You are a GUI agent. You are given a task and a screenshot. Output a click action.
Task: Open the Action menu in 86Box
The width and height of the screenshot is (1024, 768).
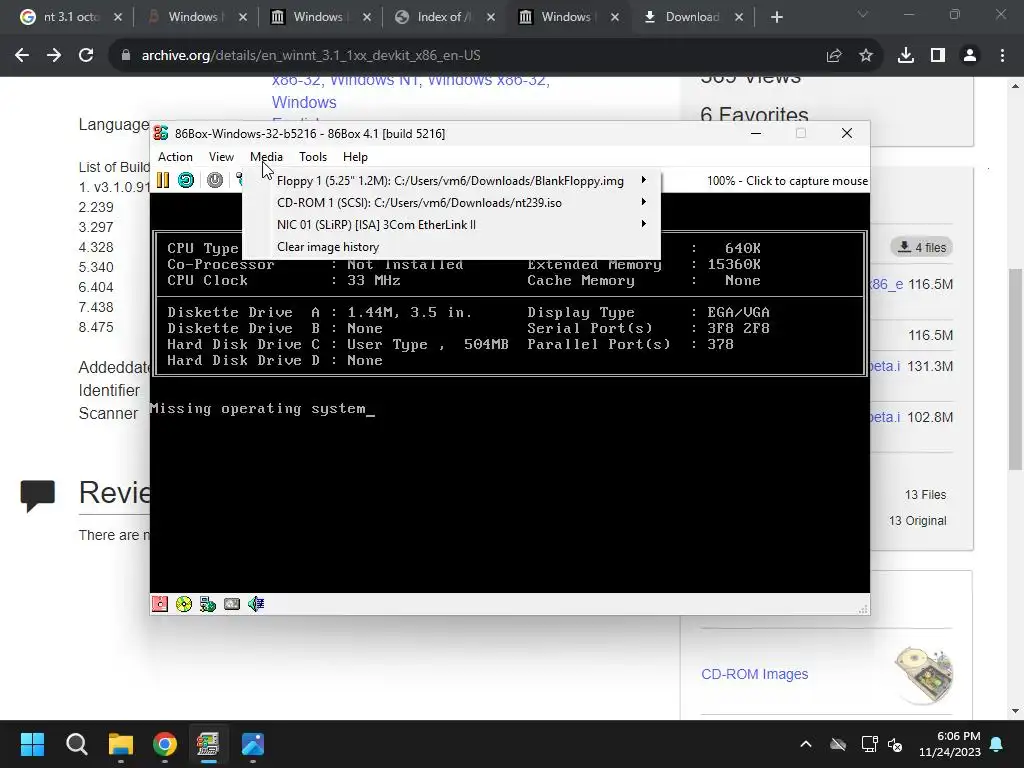175,157
